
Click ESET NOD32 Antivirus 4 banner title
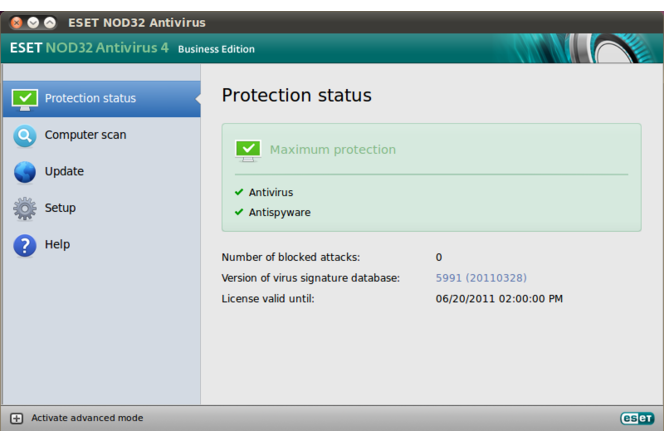[89, 47]
